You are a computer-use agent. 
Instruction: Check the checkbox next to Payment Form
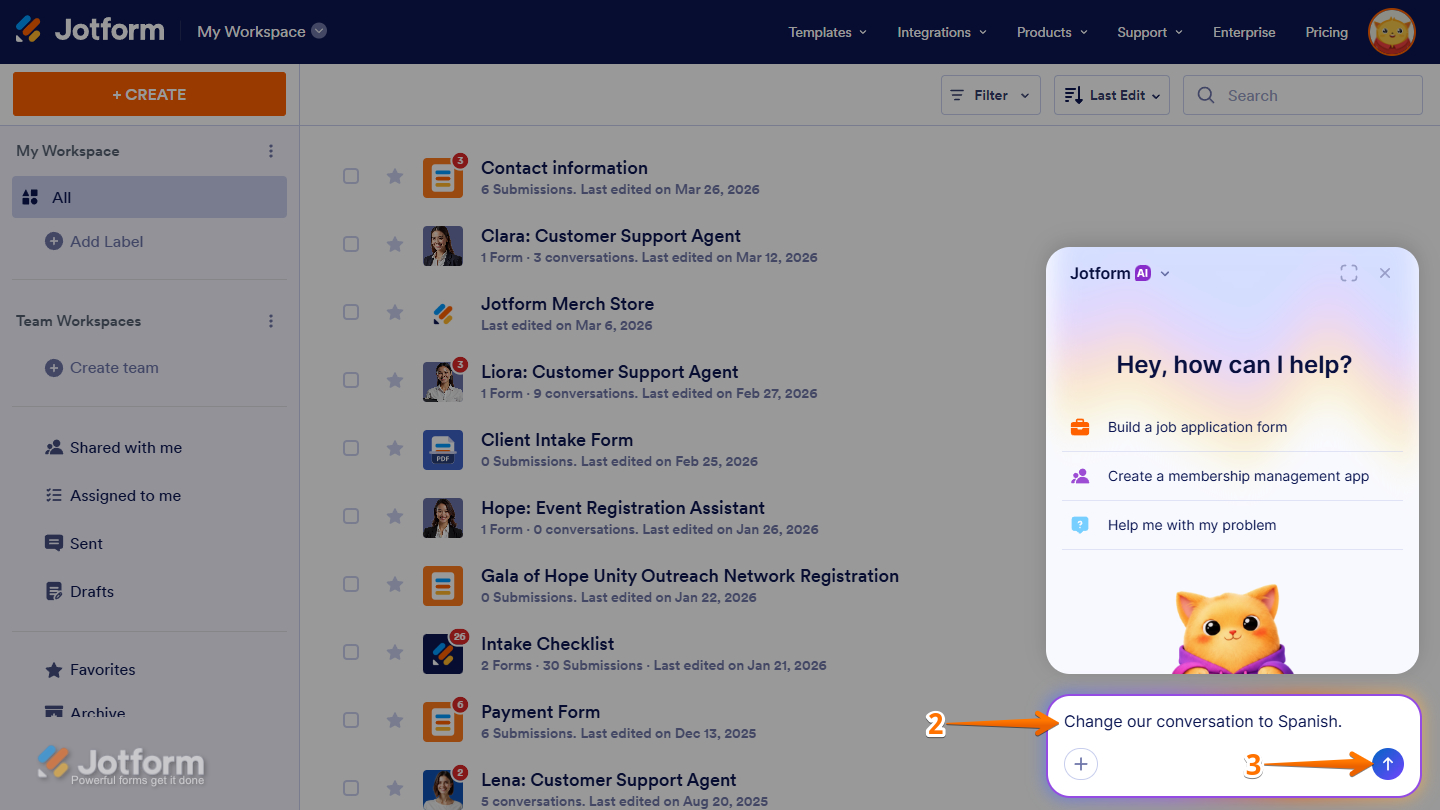point(351,720)
